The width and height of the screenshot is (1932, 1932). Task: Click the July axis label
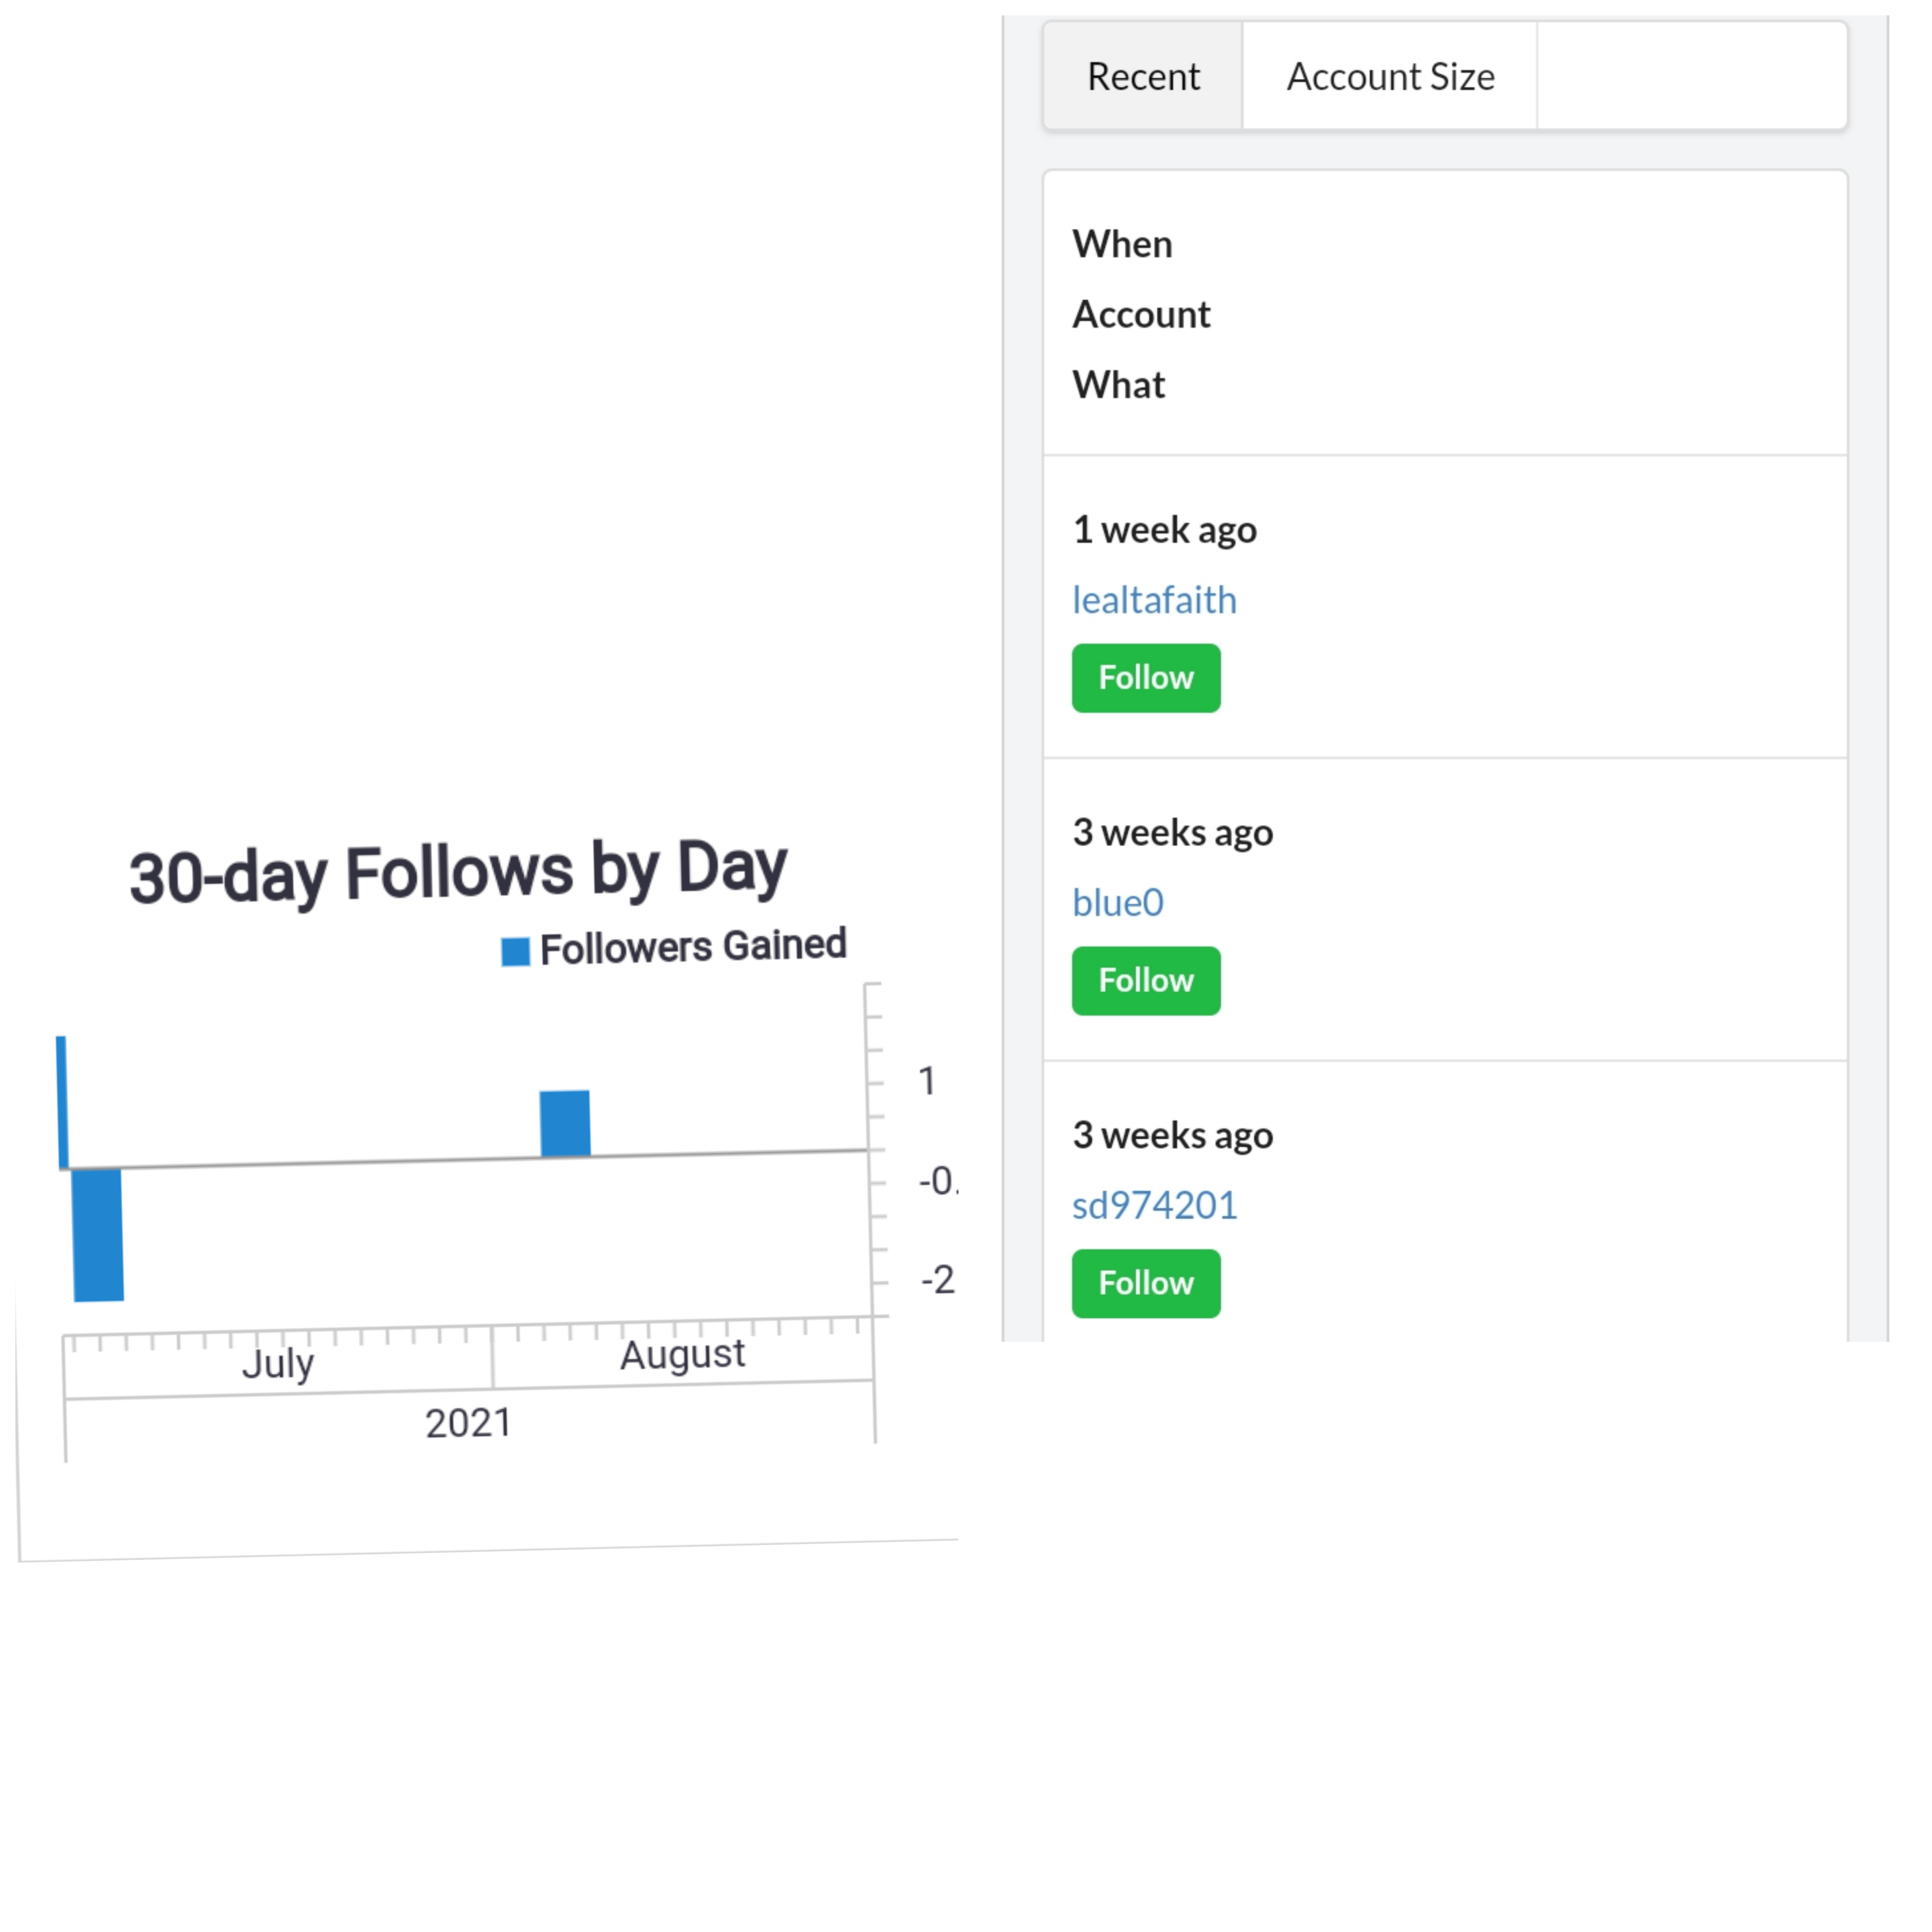click(278, 1363)
